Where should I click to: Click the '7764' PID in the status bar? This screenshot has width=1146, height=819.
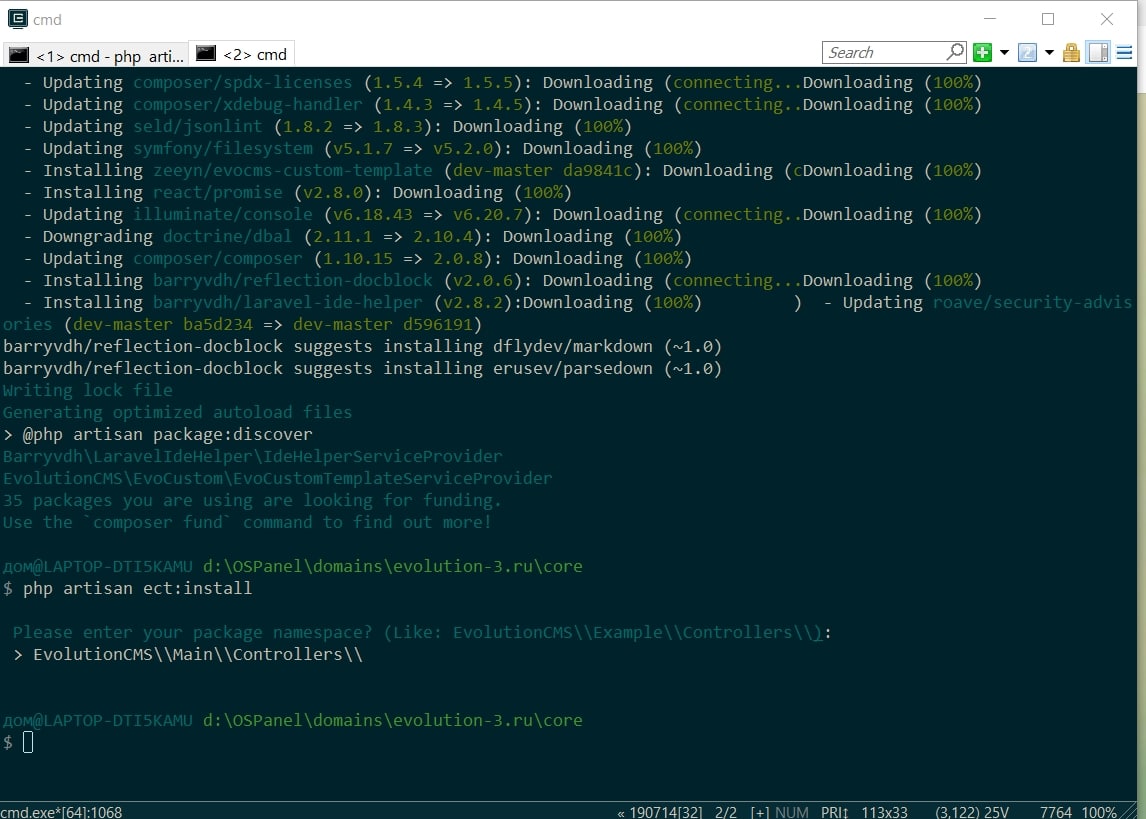pos(1055,812)
